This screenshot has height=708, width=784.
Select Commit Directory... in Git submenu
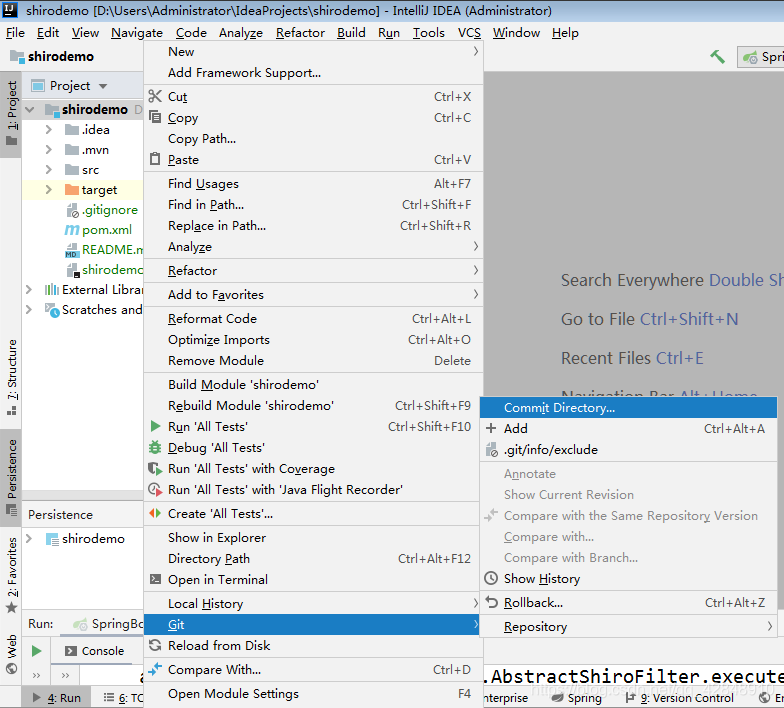[x=628, y=408]
